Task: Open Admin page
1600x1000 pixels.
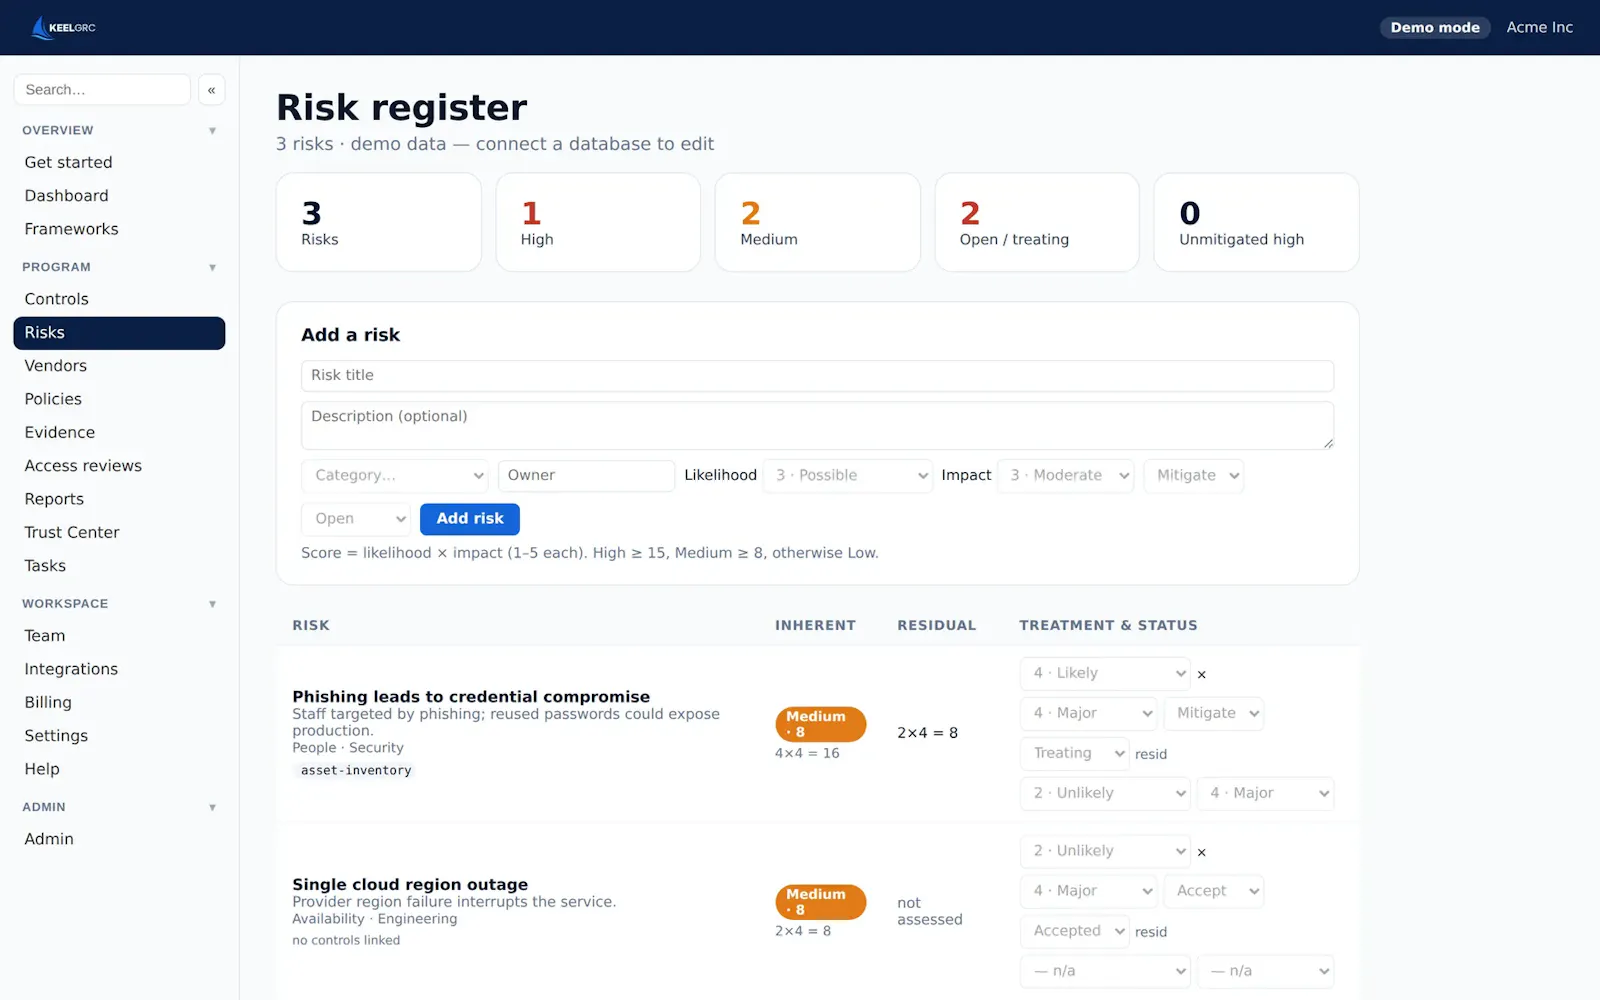Action: (x=119, y=839)
